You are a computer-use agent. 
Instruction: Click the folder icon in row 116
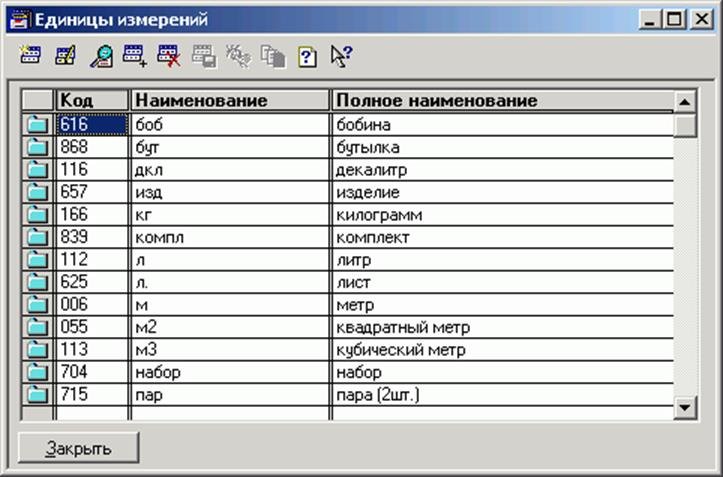[37, 170]
